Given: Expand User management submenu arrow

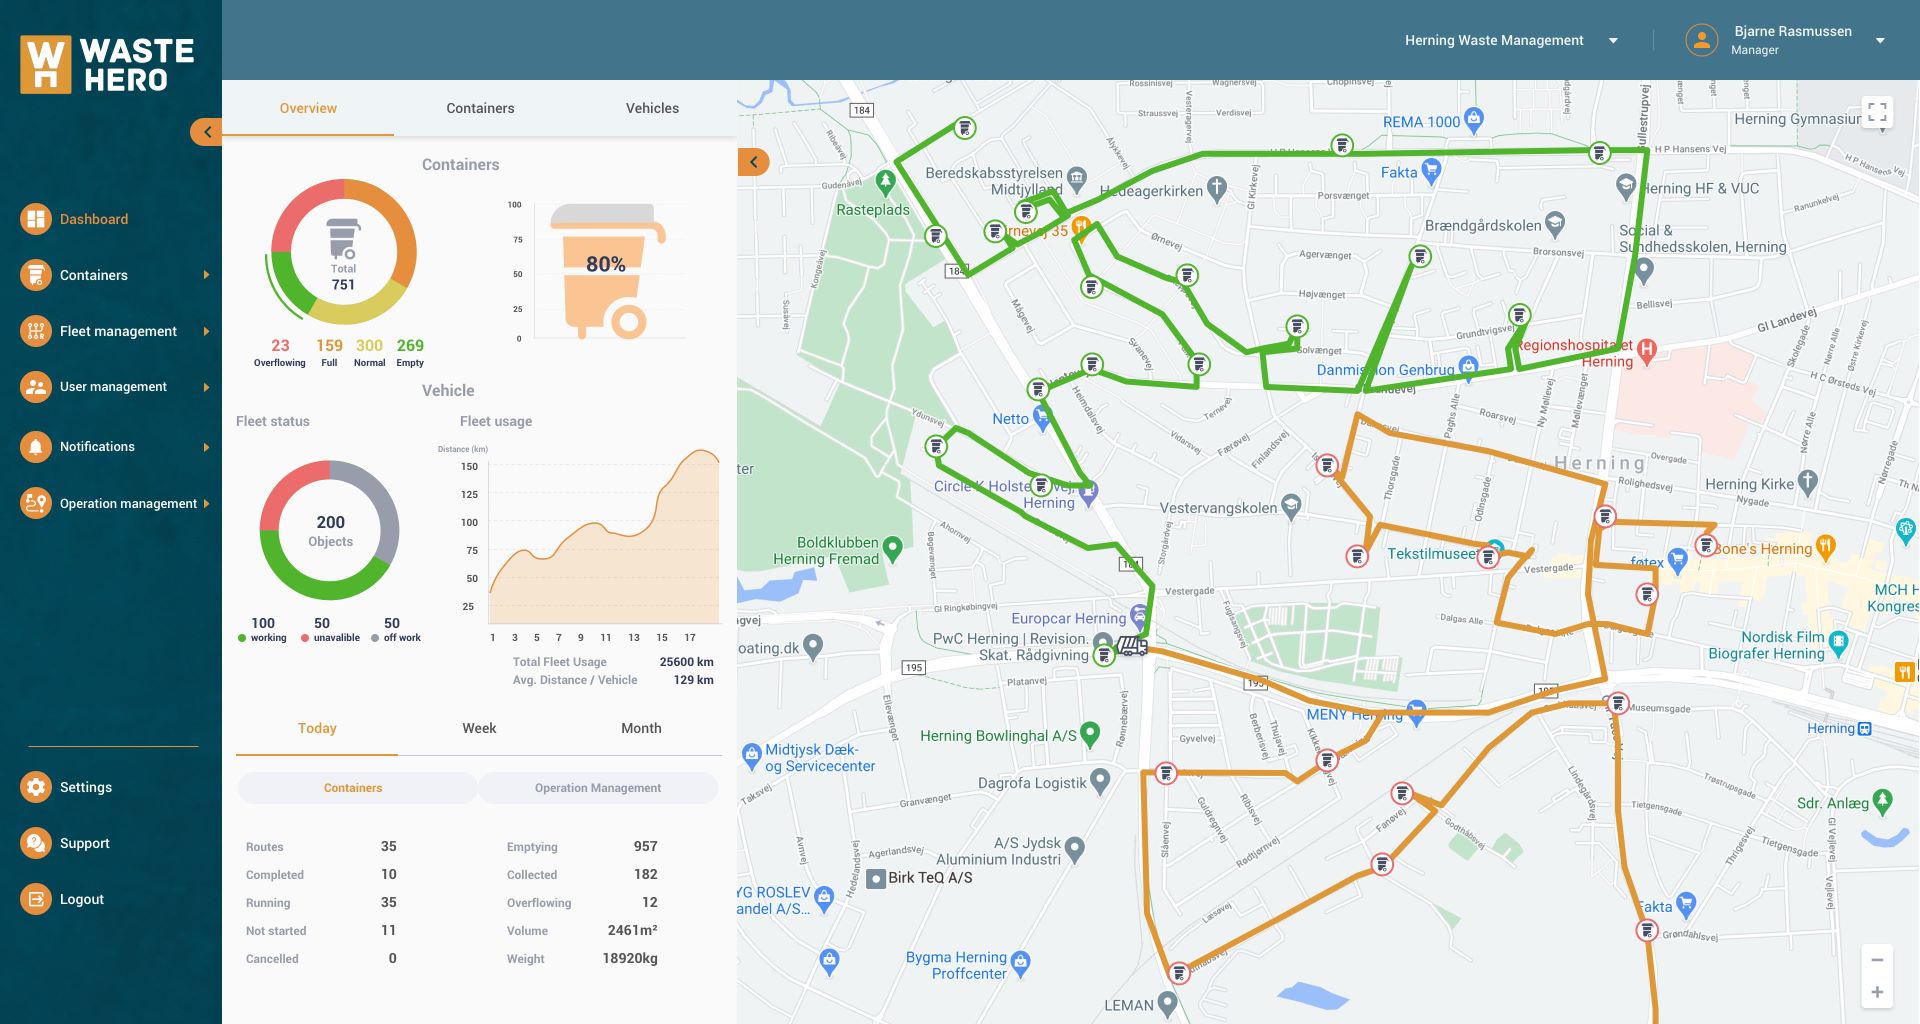Looking at the screenshot, I should click(206, 387).
